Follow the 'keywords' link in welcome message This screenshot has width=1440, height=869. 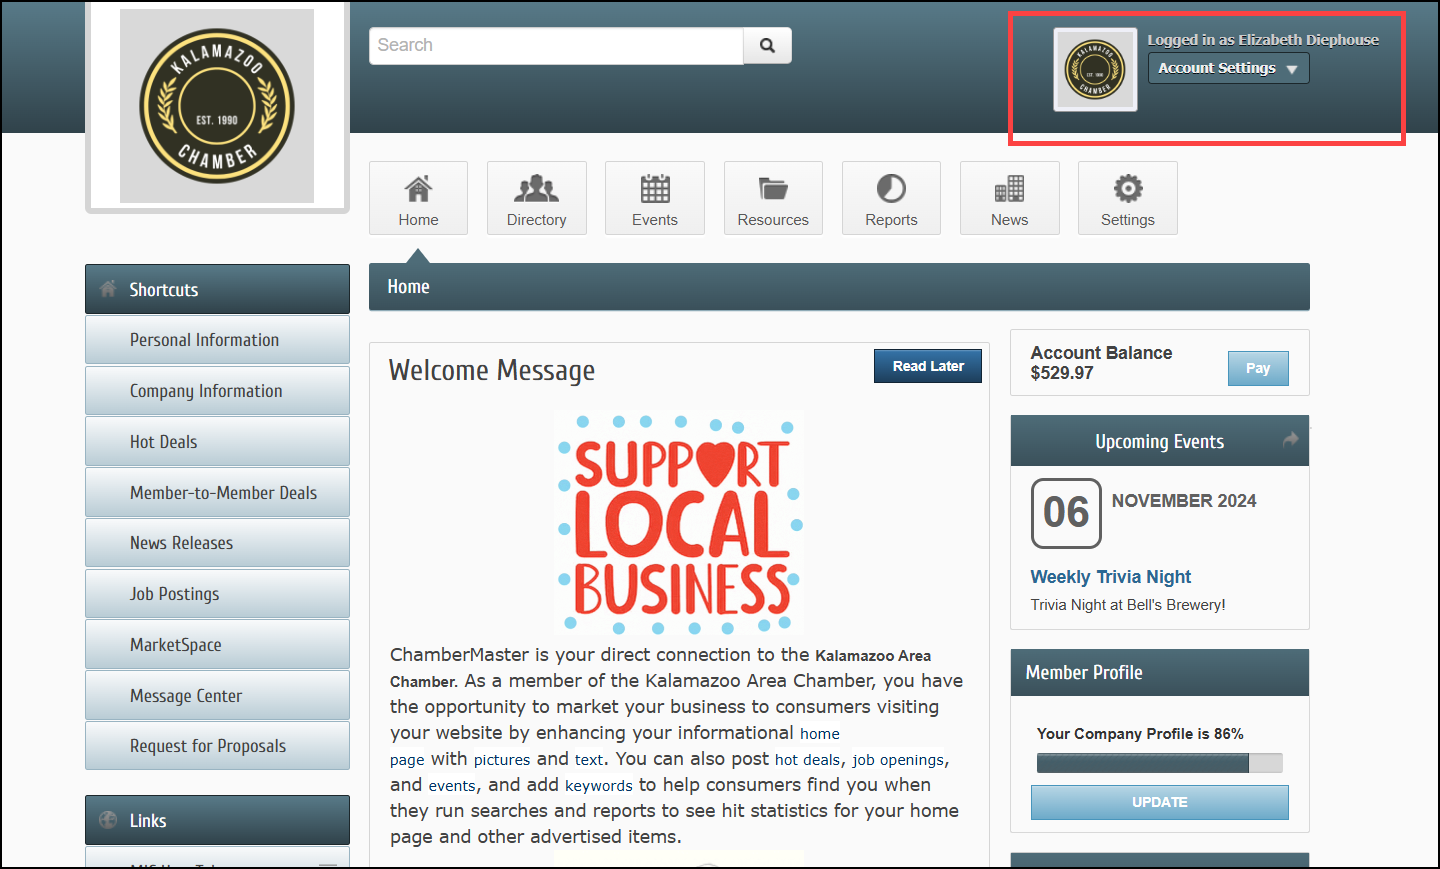tap(599, 786)
